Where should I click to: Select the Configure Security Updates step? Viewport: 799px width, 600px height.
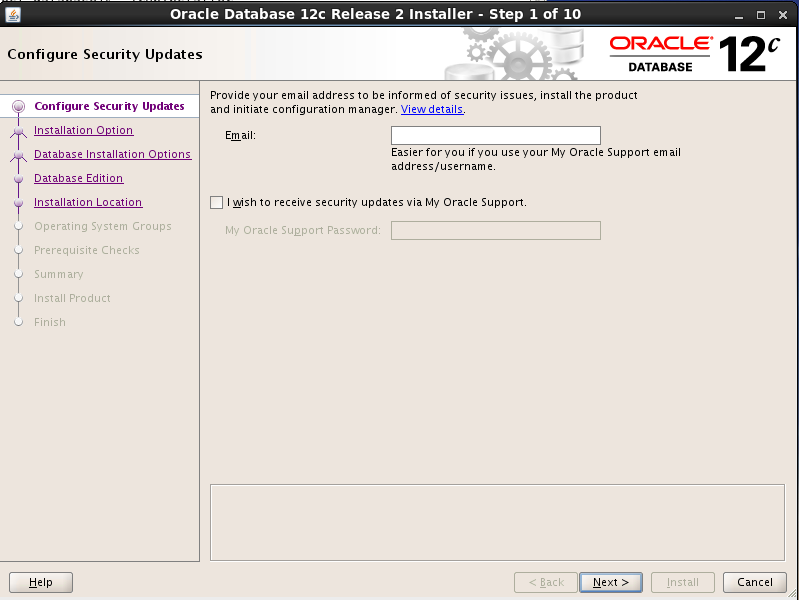tap(109, 106)
